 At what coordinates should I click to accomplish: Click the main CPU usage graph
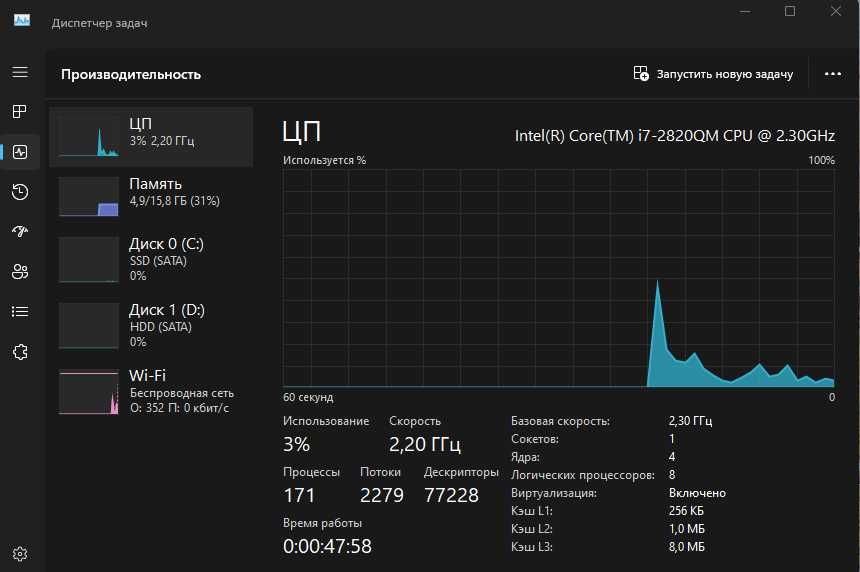coord(558,278)
